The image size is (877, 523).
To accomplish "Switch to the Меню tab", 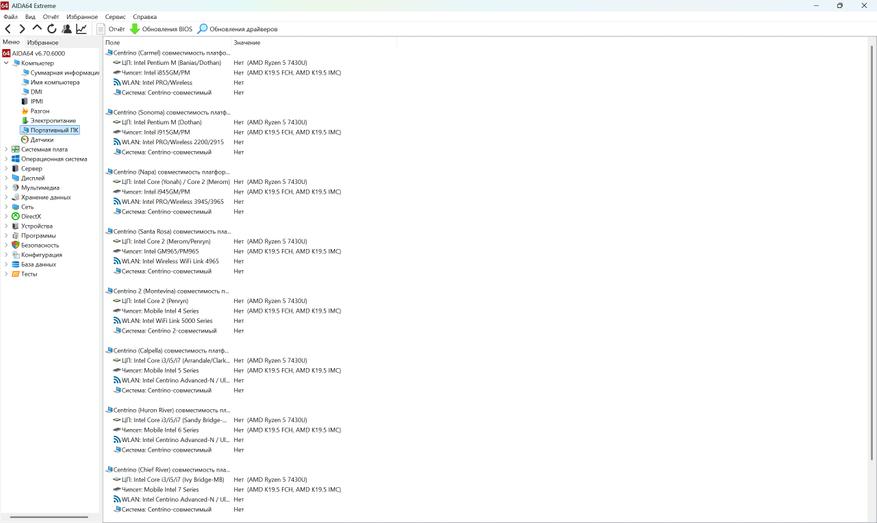I will click(x=11, y=43).
